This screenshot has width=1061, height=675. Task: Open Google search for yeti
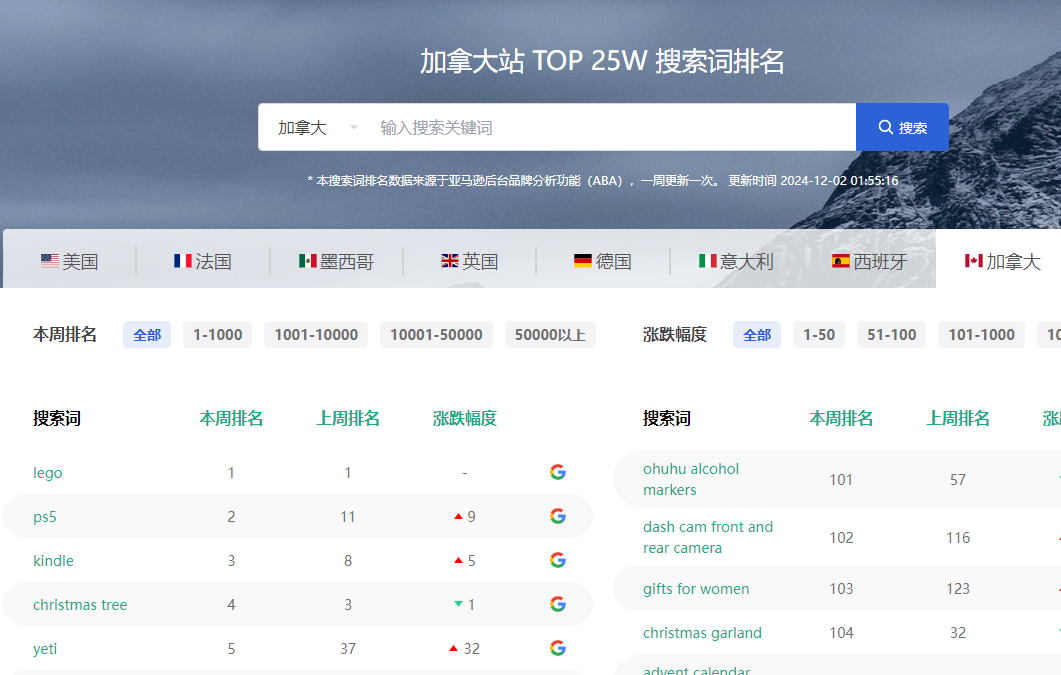point(558,648)
